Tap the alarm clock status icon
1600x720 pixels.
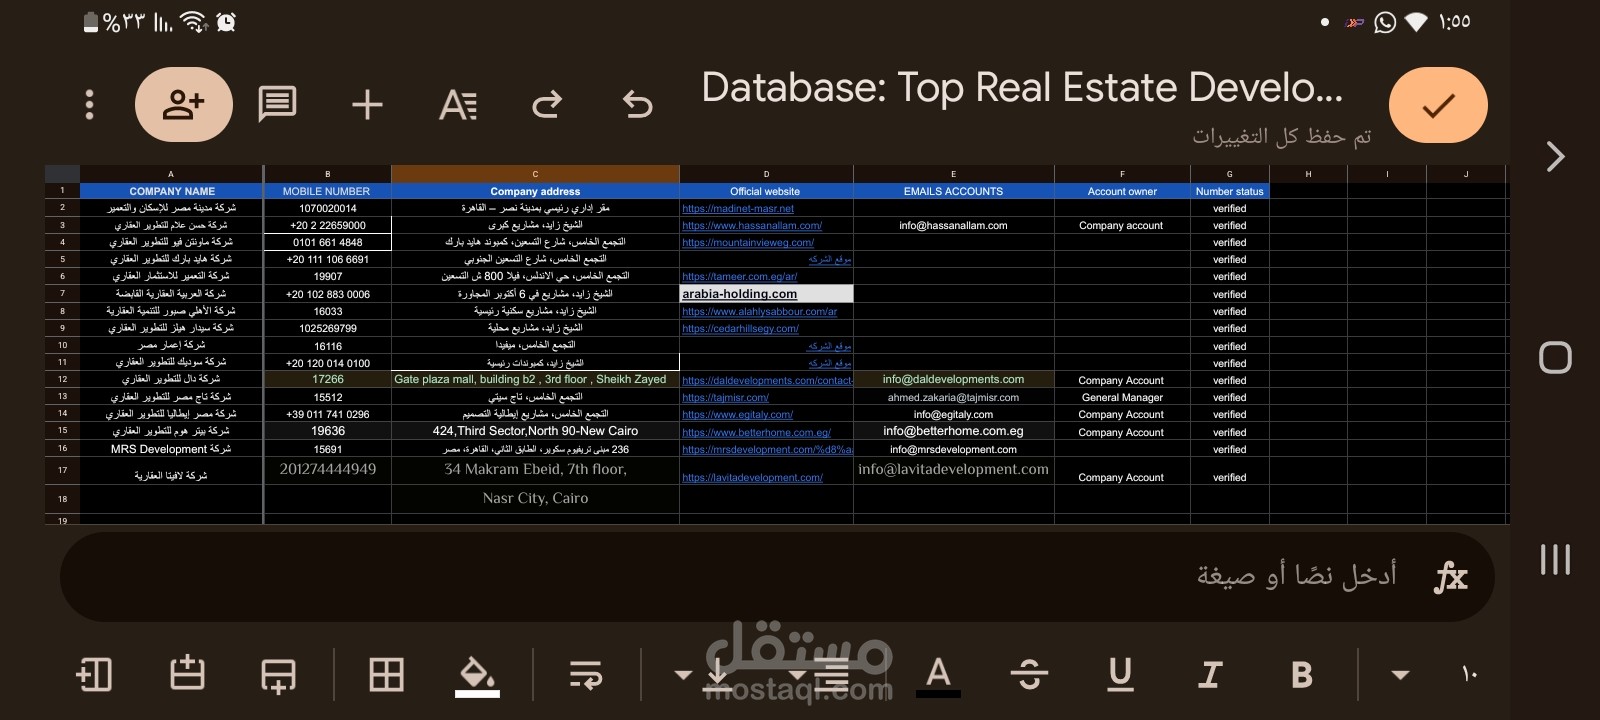pos(226,22)
